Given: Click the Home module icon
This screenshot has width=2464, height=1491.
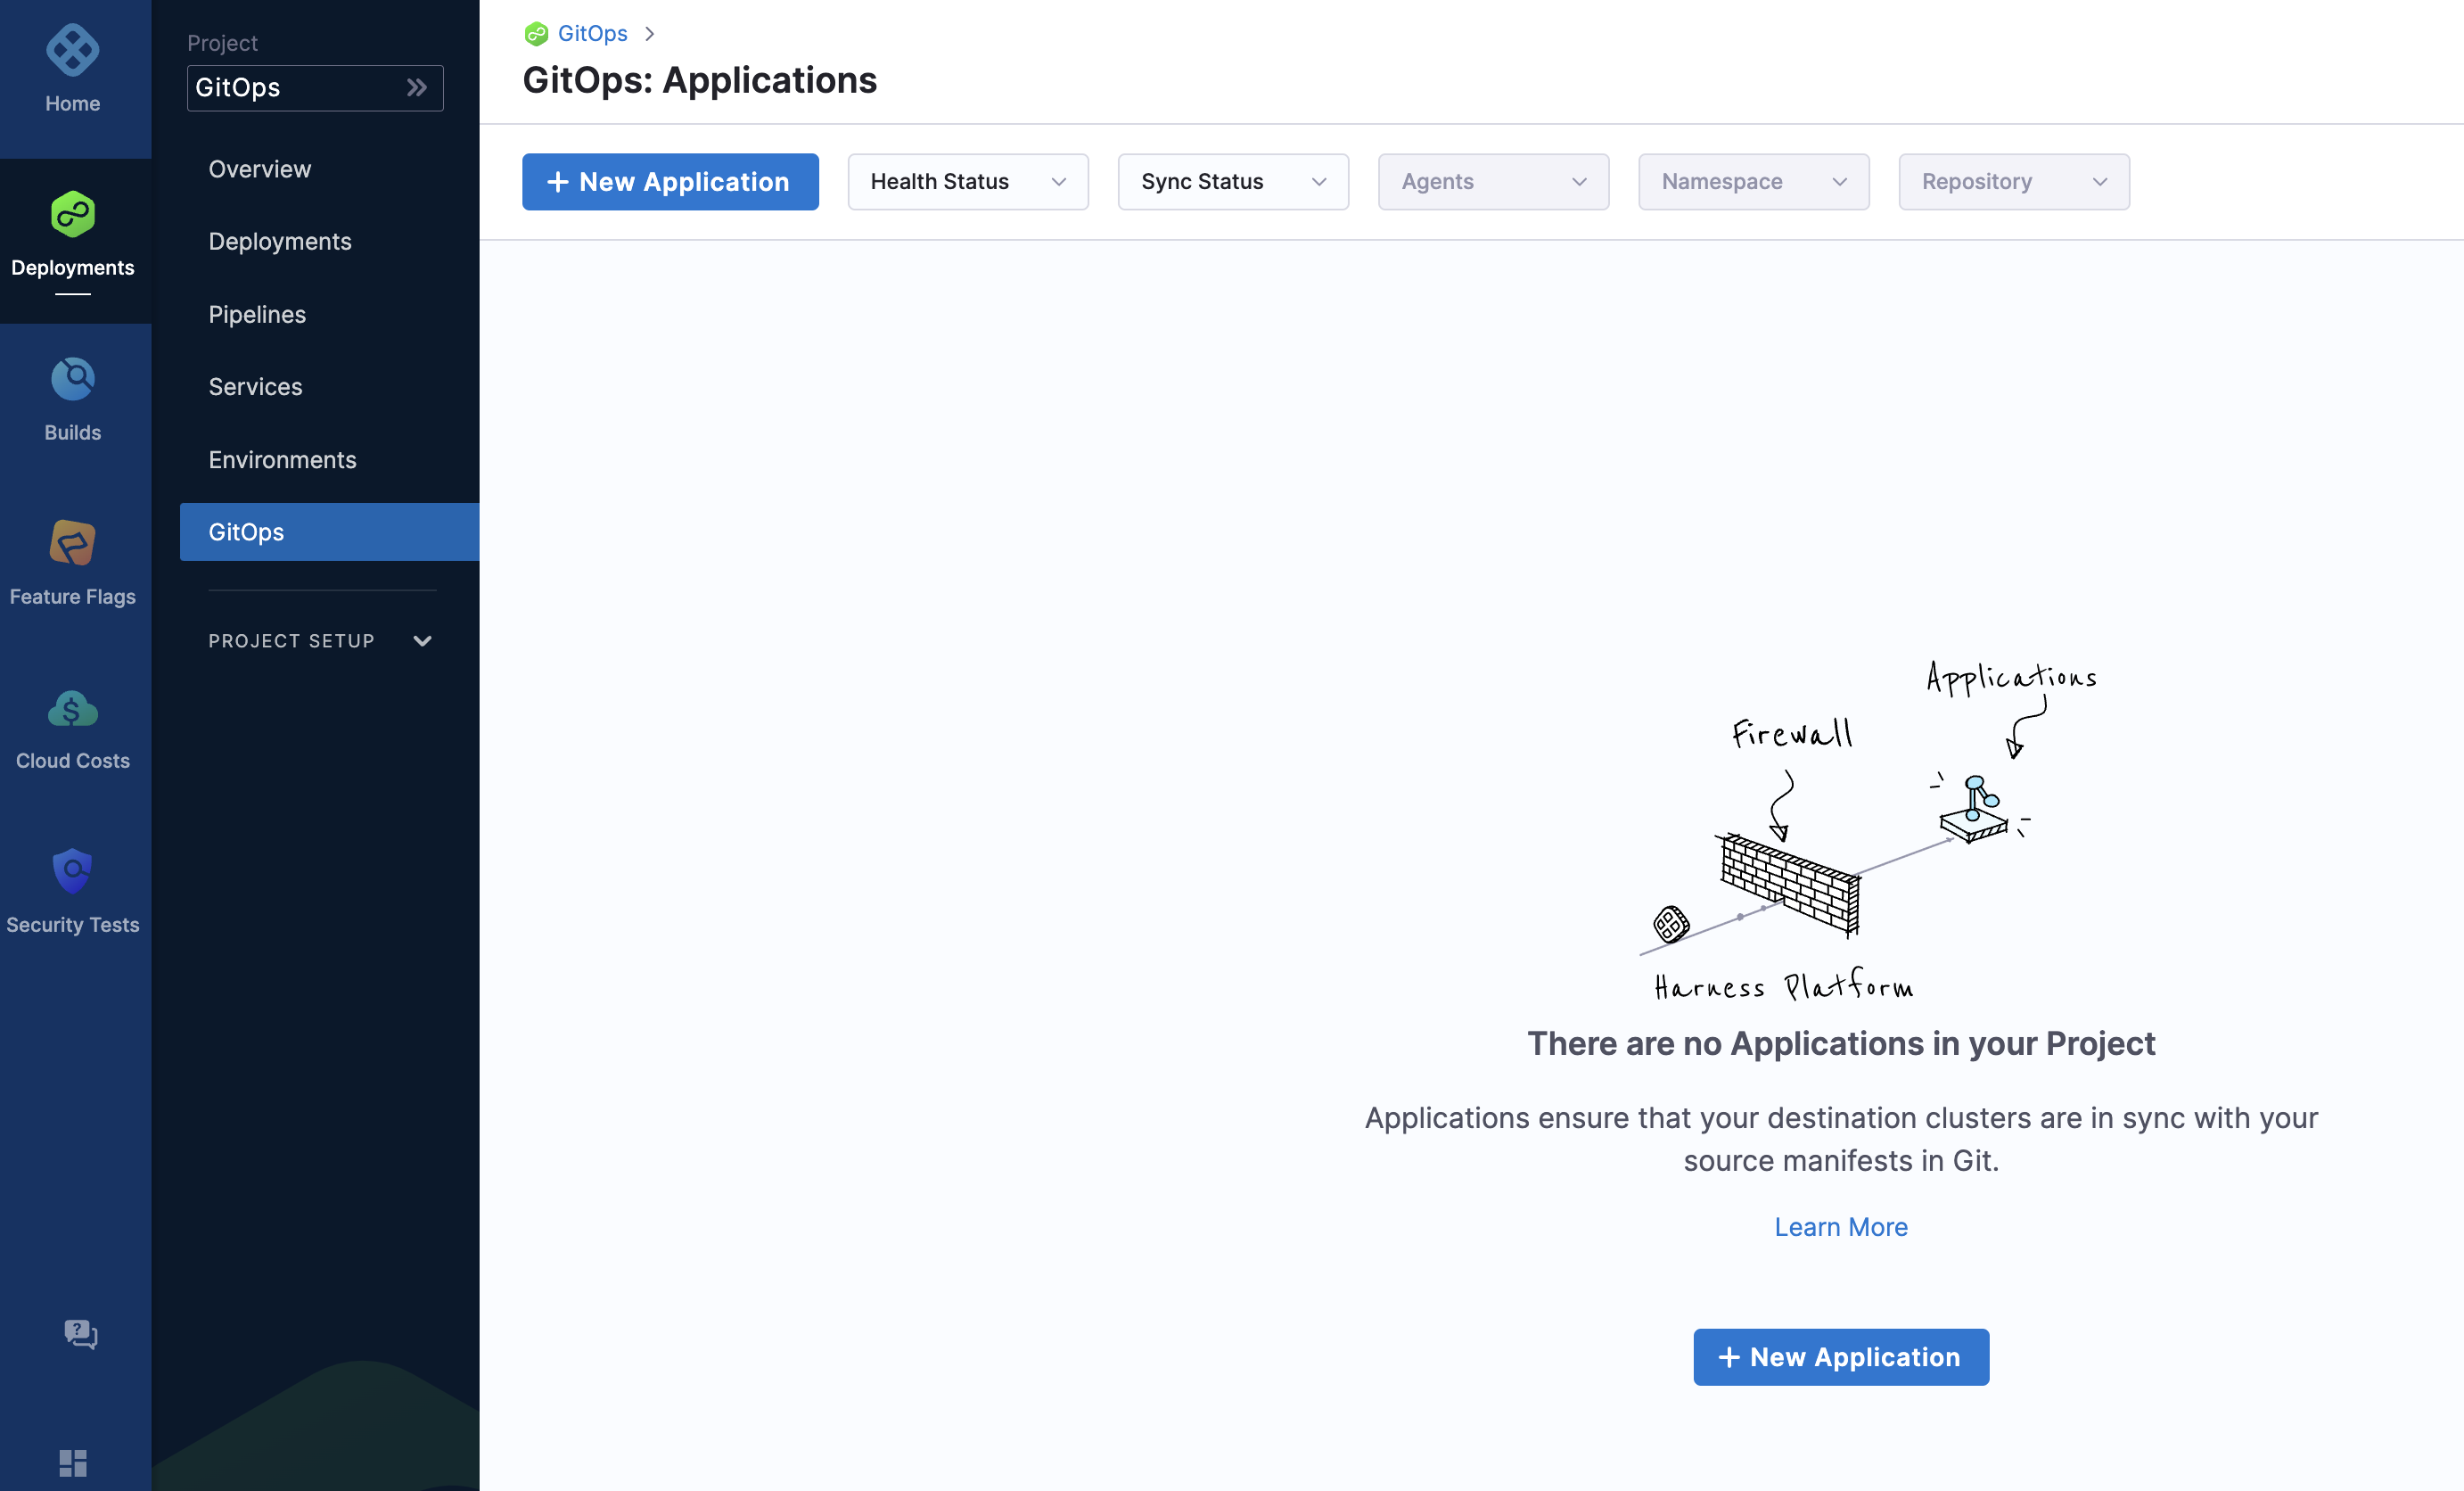Looking at the screenshot, I should [72, 51].
